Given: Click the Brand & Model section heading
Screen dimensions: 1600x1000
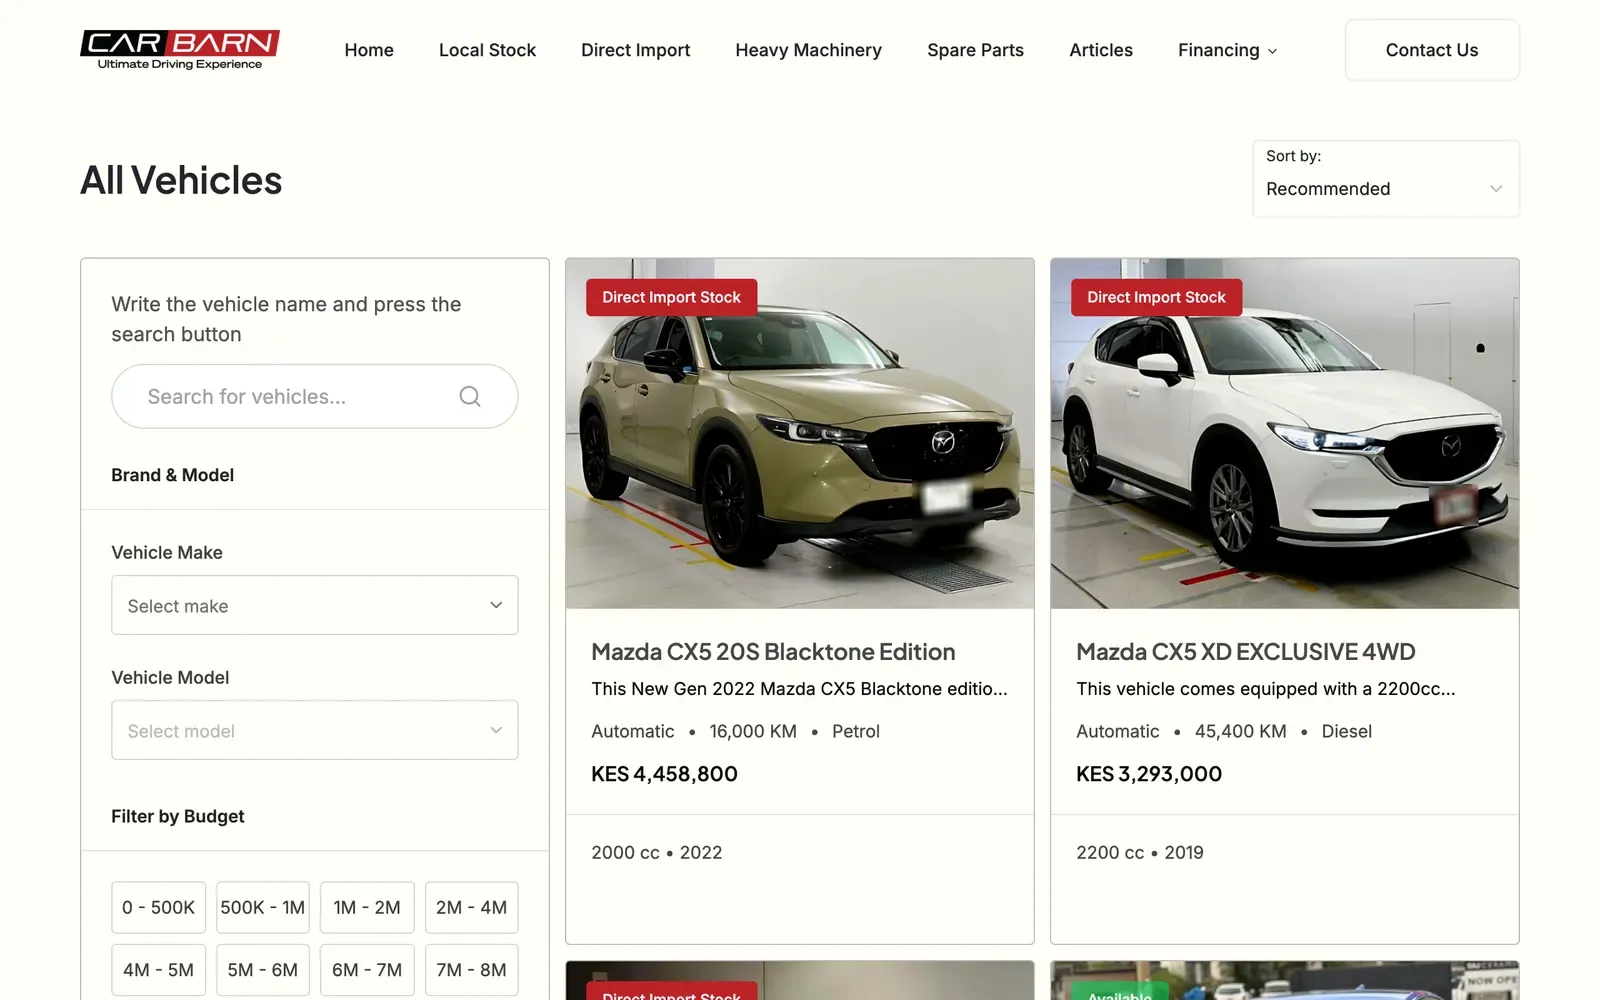Looking at the screenshot, I should 172,475.
